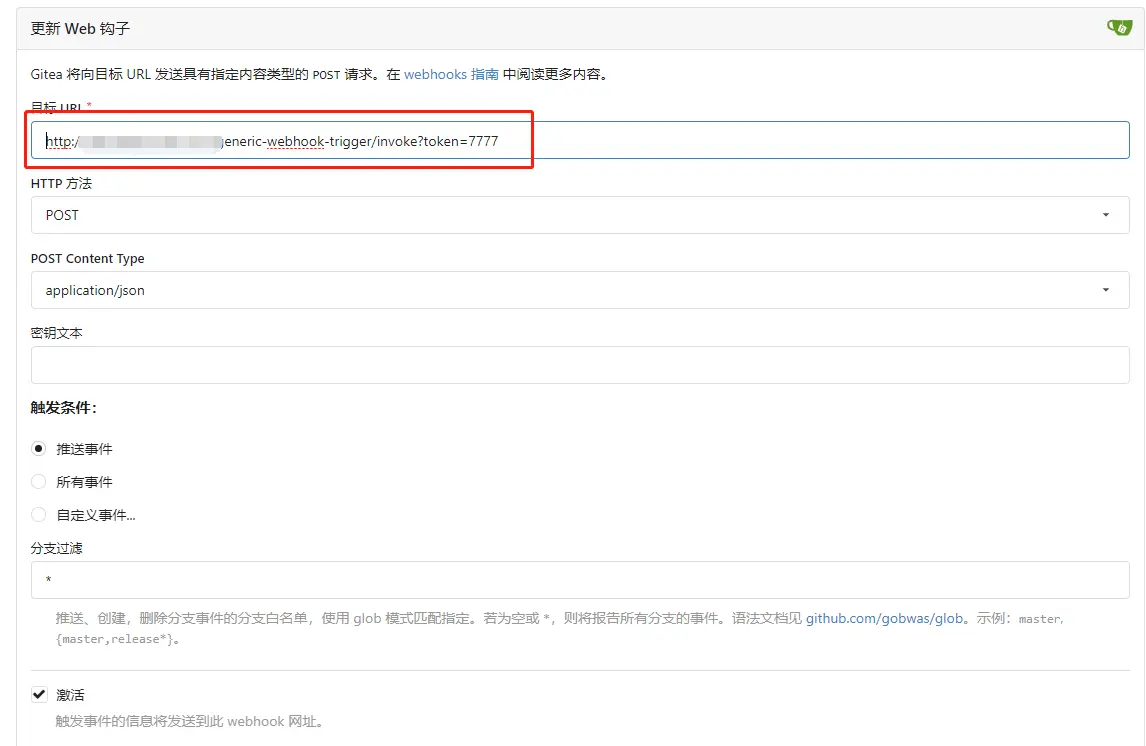Click the green Gitea cup icon
Screen dimensions: 1146x746
click(1118, 28)
